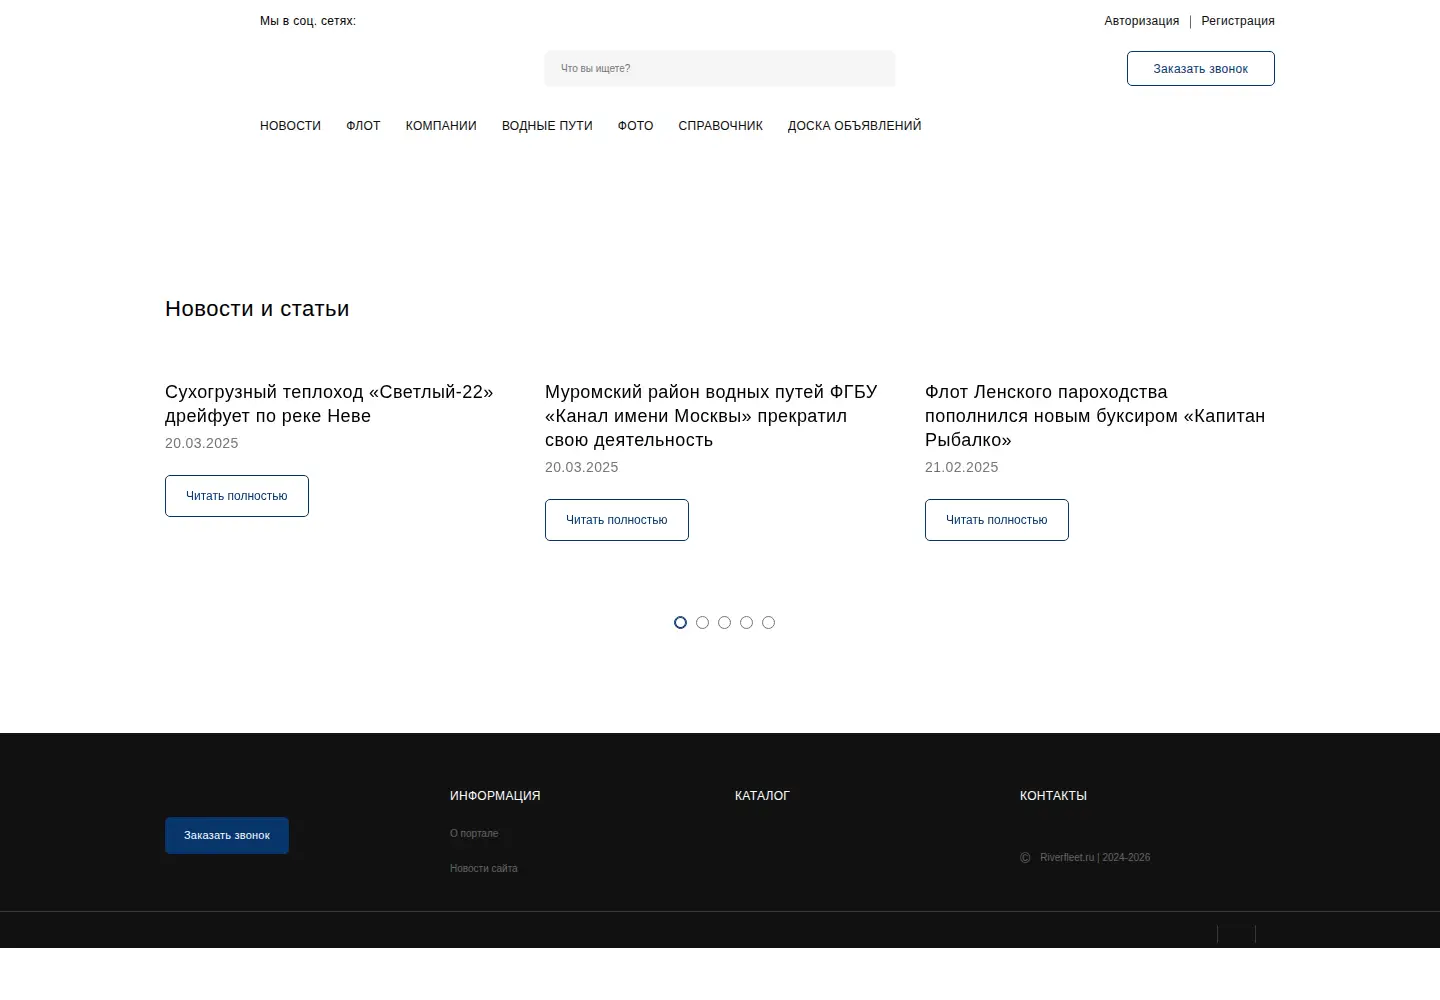Open the НОВОСТИ menu item
The height and width of the screenshot is (1000, 1440).
click(290, 126)
